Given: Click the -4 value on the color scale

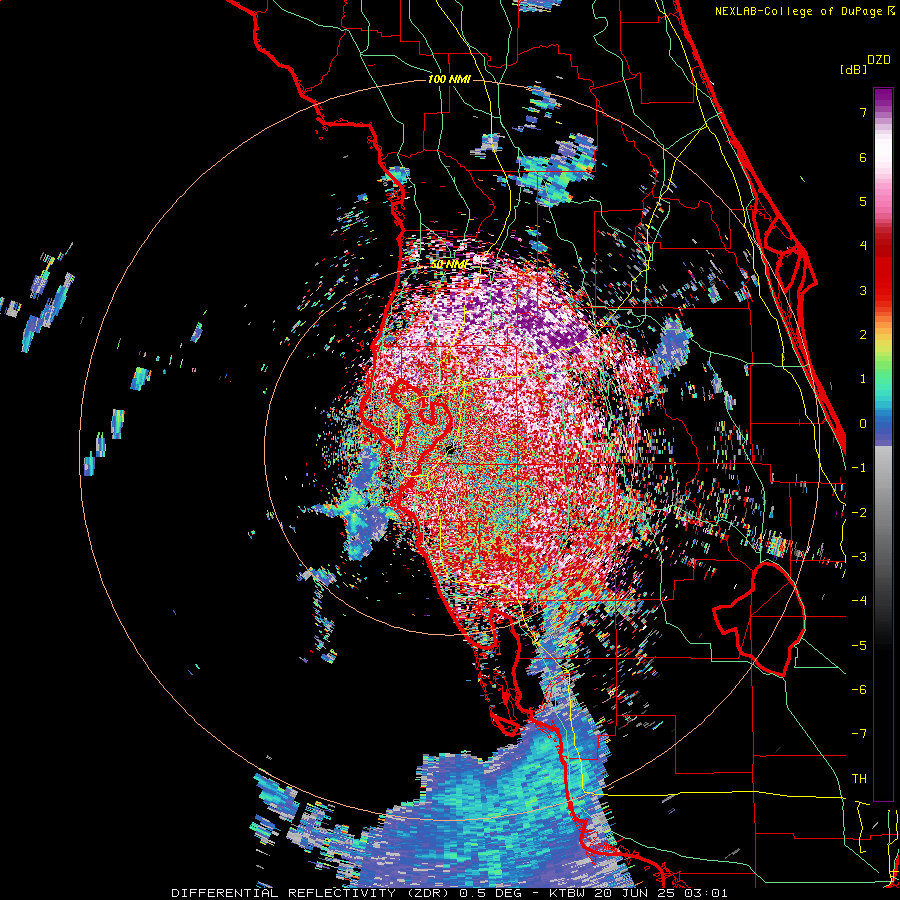Looking at the screenshot, I should [859, 601].
